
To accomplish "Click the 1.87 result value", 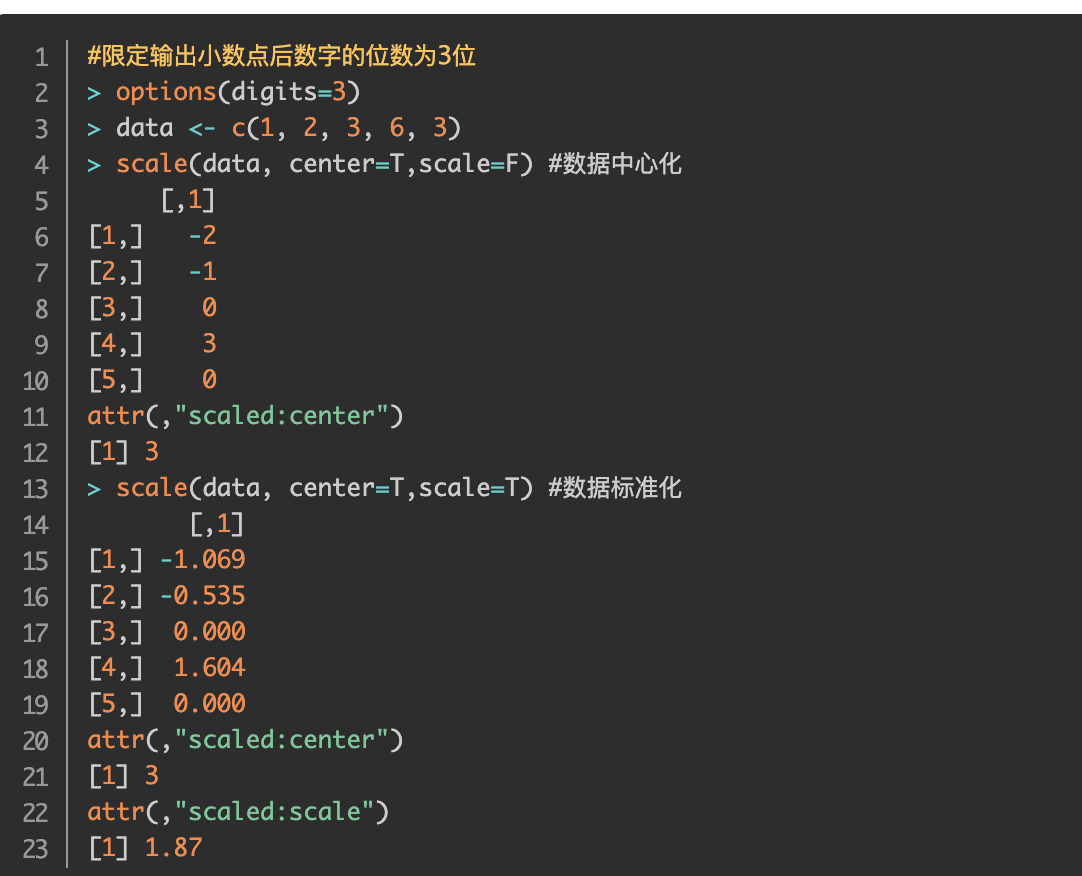I will pos(174,848).
